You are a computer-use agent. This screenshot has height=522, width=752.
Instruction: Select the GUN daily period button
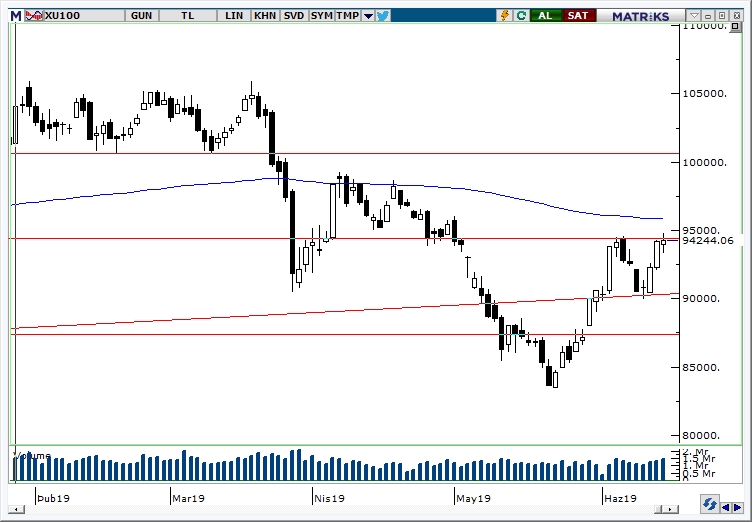click(x=141, y=16)
